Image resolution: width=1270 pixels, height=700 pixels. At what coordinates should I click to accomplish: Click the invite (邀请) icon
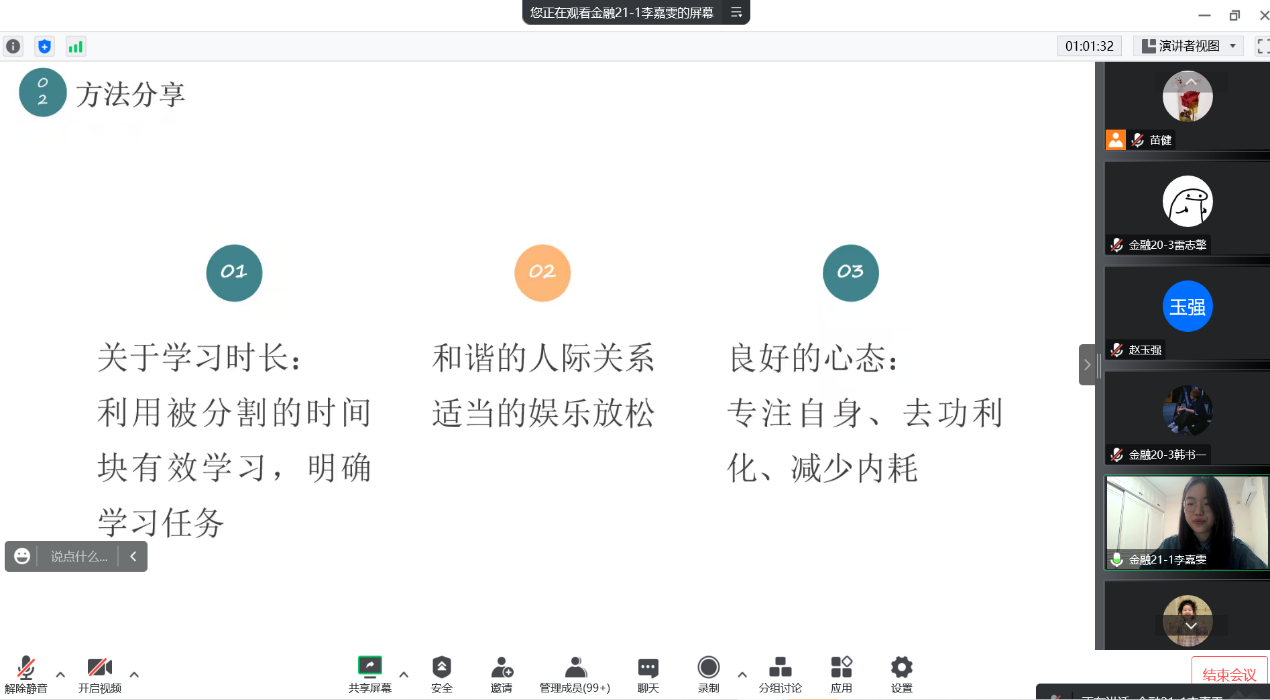(x=501, y=674)
